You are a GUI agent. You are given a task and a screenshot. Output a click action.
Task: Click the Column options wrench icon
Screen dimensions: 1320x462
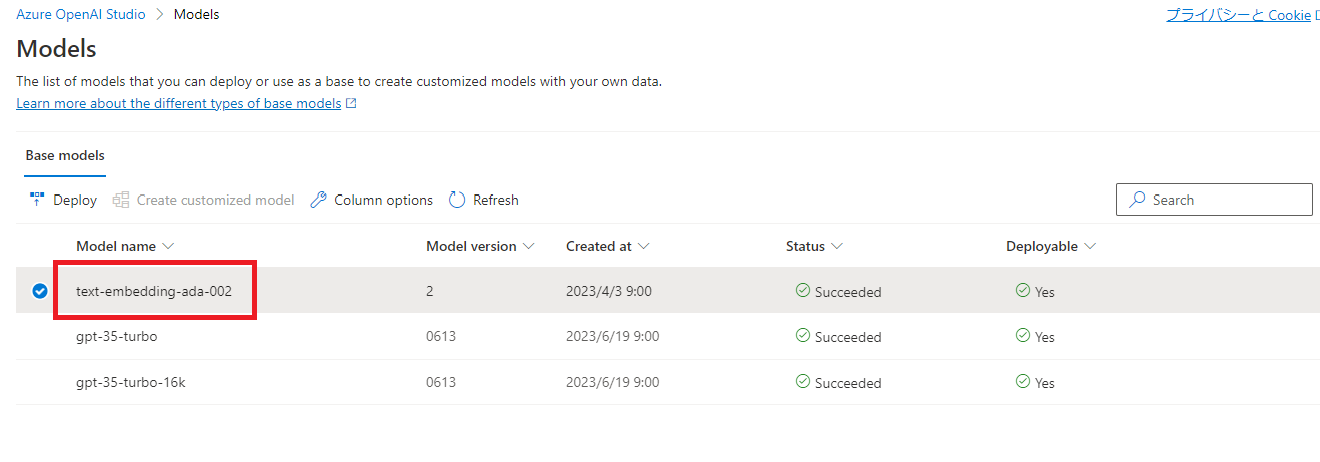(319, 200)
